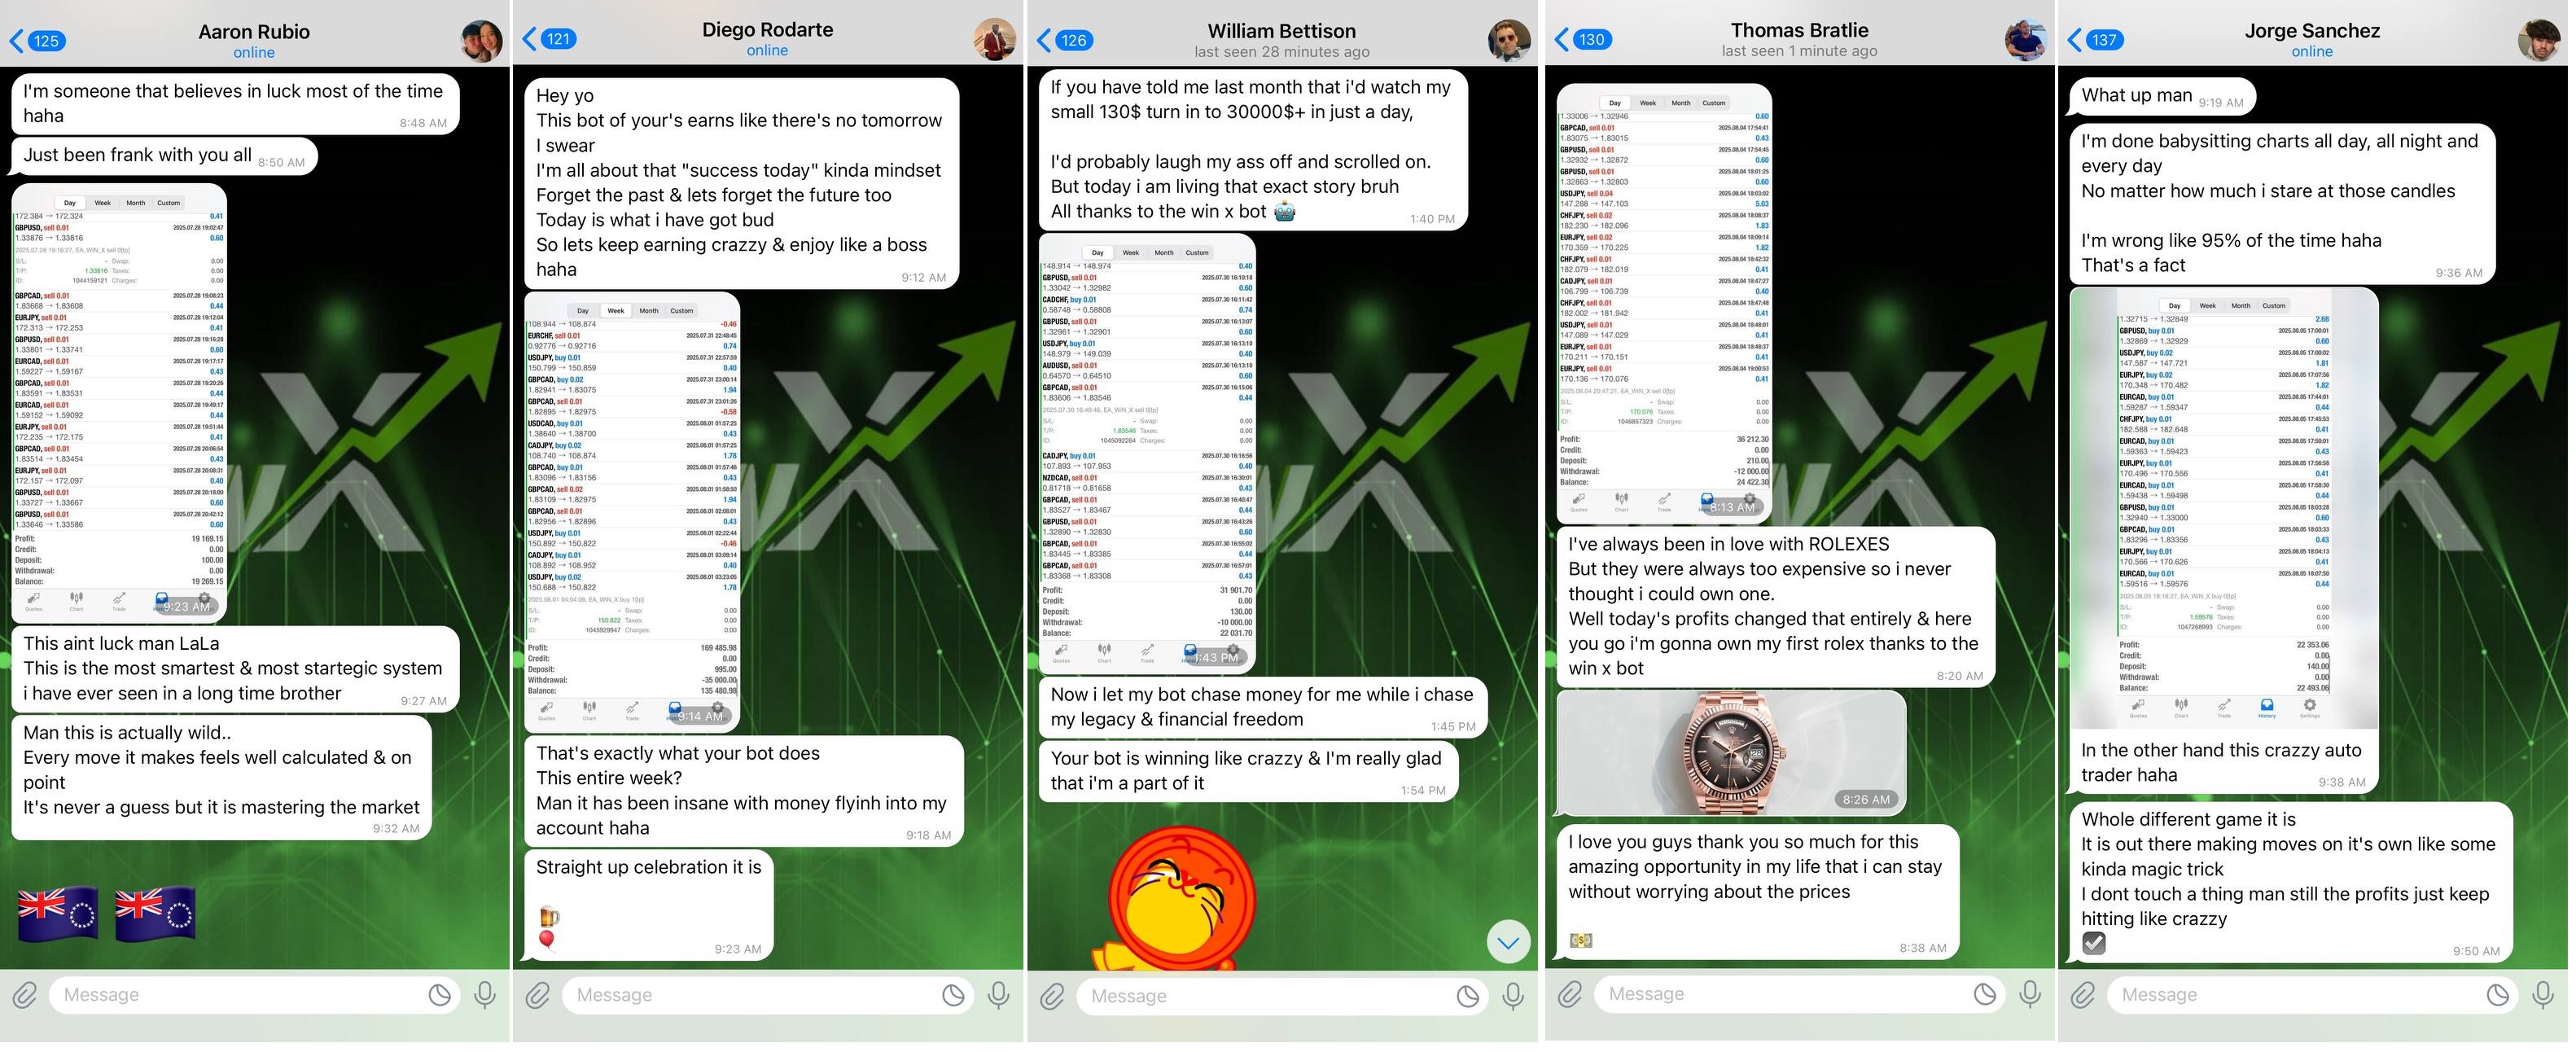The height and width of the screenshot is (1052, 2576).
Task: Focus message field in Thomas Bratlie chat
Action: pyautogui.click(x=1800, y=995)
